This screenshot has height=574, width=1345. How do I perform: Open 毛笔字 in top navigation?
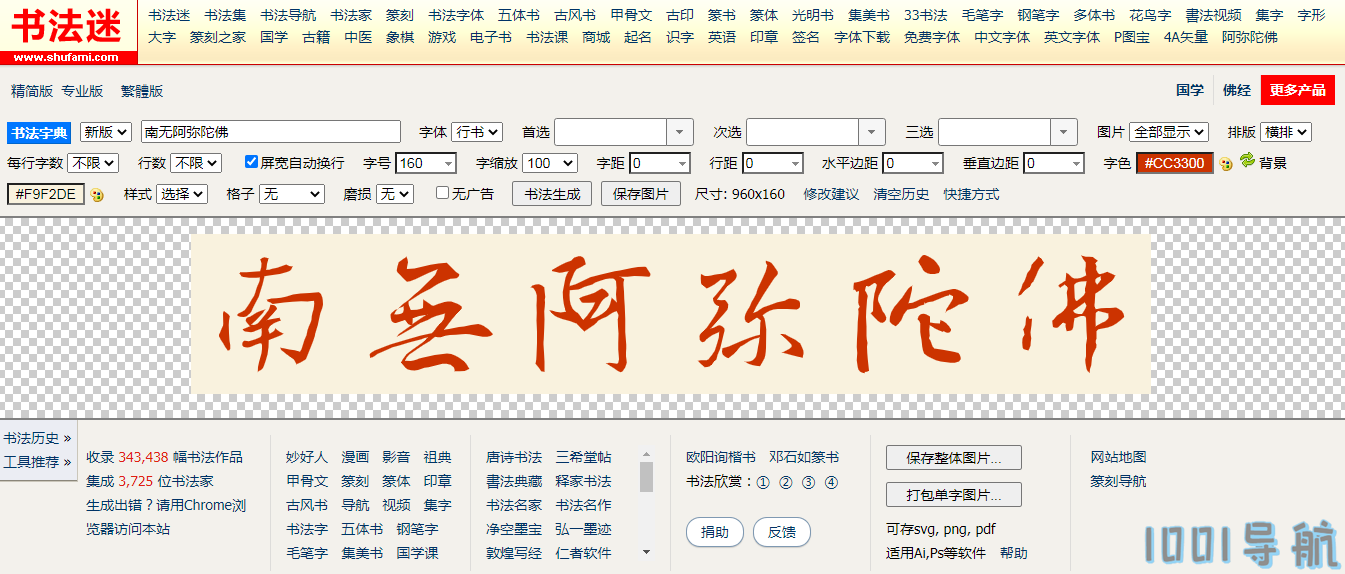[x=982, y=15]
